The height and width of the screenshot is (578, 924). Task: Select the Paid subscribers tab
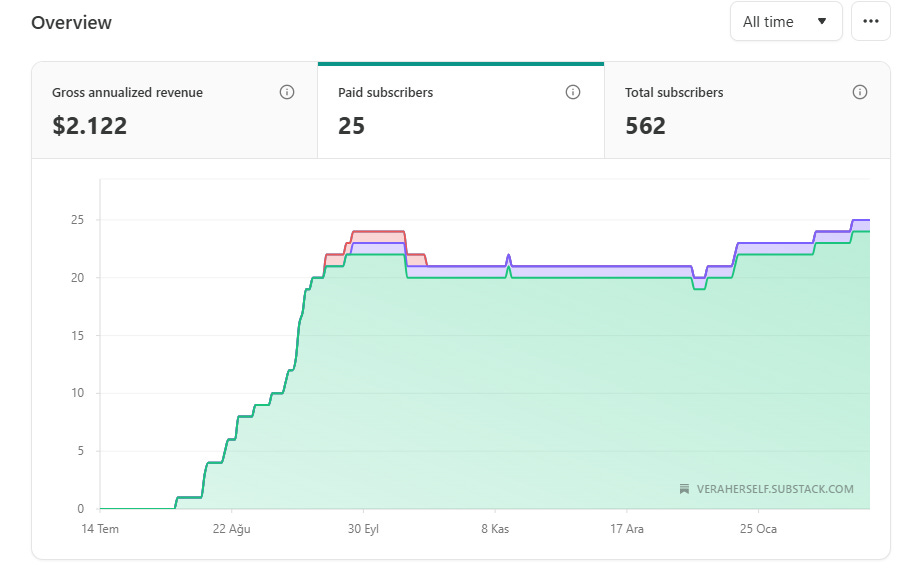(x=461, y=110)
